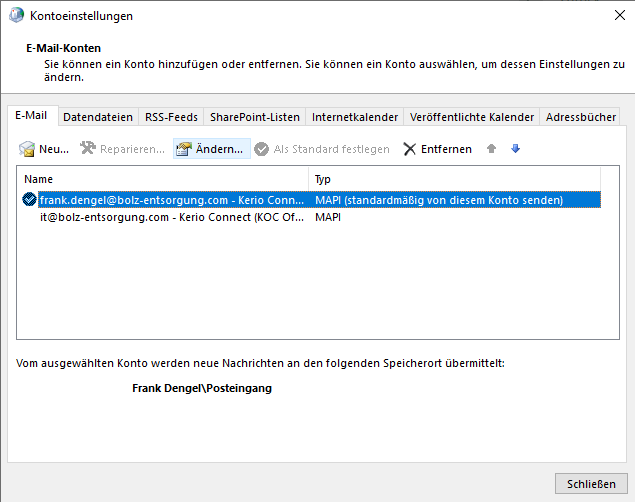Switch to the SharePoint-Listen tab

[x=254, y=117]
